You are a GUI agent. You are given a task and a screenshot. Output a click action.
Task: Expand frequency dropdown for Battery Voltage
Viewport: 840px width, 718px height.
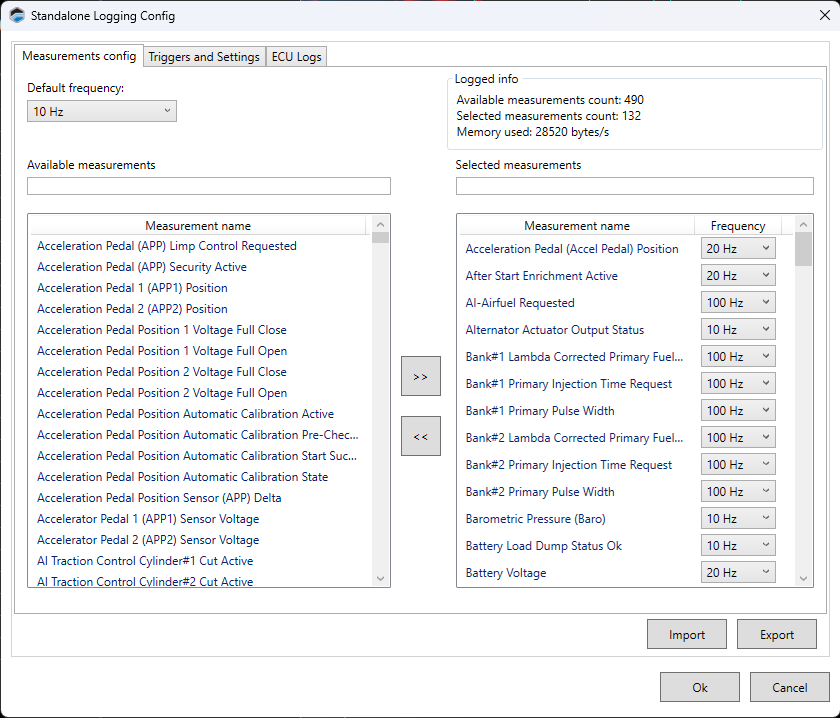(738, 572)
